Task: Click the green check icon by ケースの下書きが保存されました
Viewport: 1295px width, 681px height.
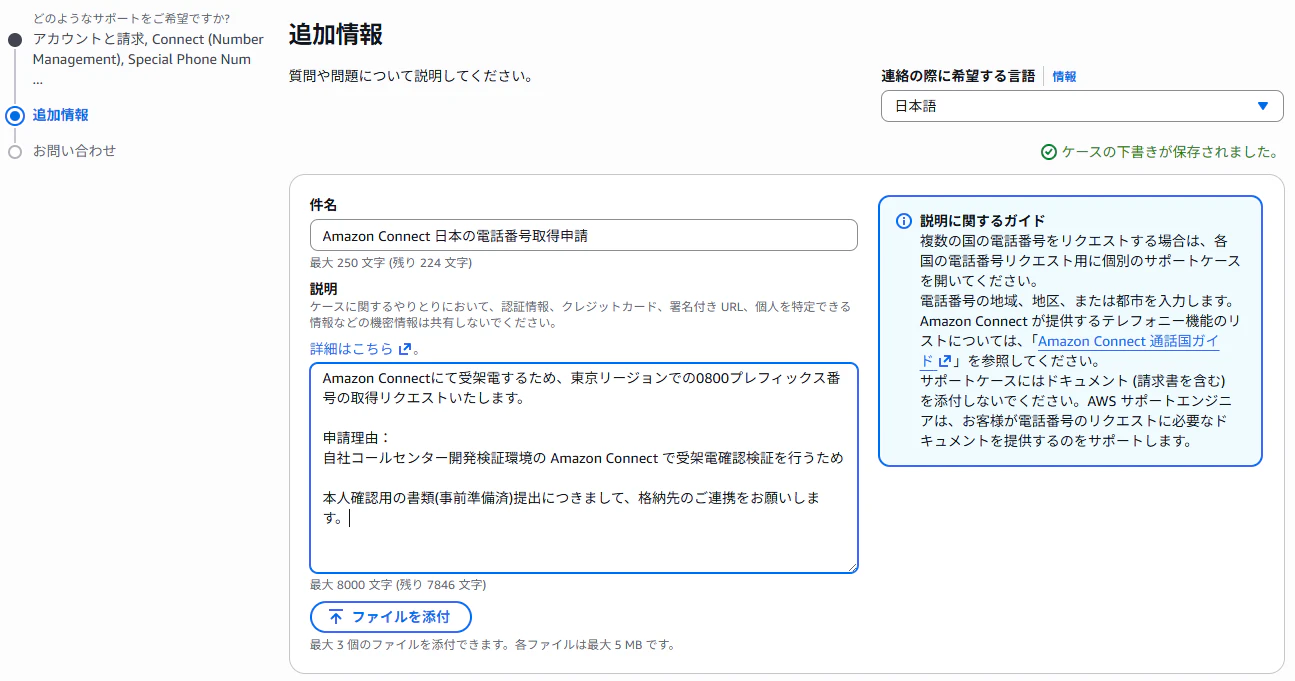Action: 1048,152
